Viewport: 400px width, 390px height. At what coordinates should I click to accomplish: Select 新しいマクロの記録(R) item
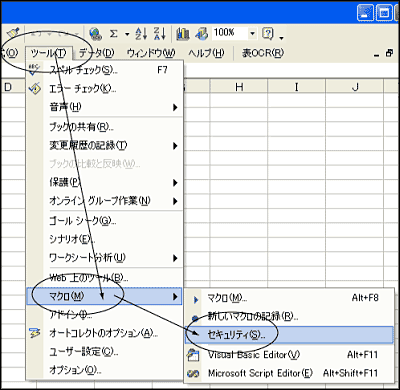click(x=289, y=316)
